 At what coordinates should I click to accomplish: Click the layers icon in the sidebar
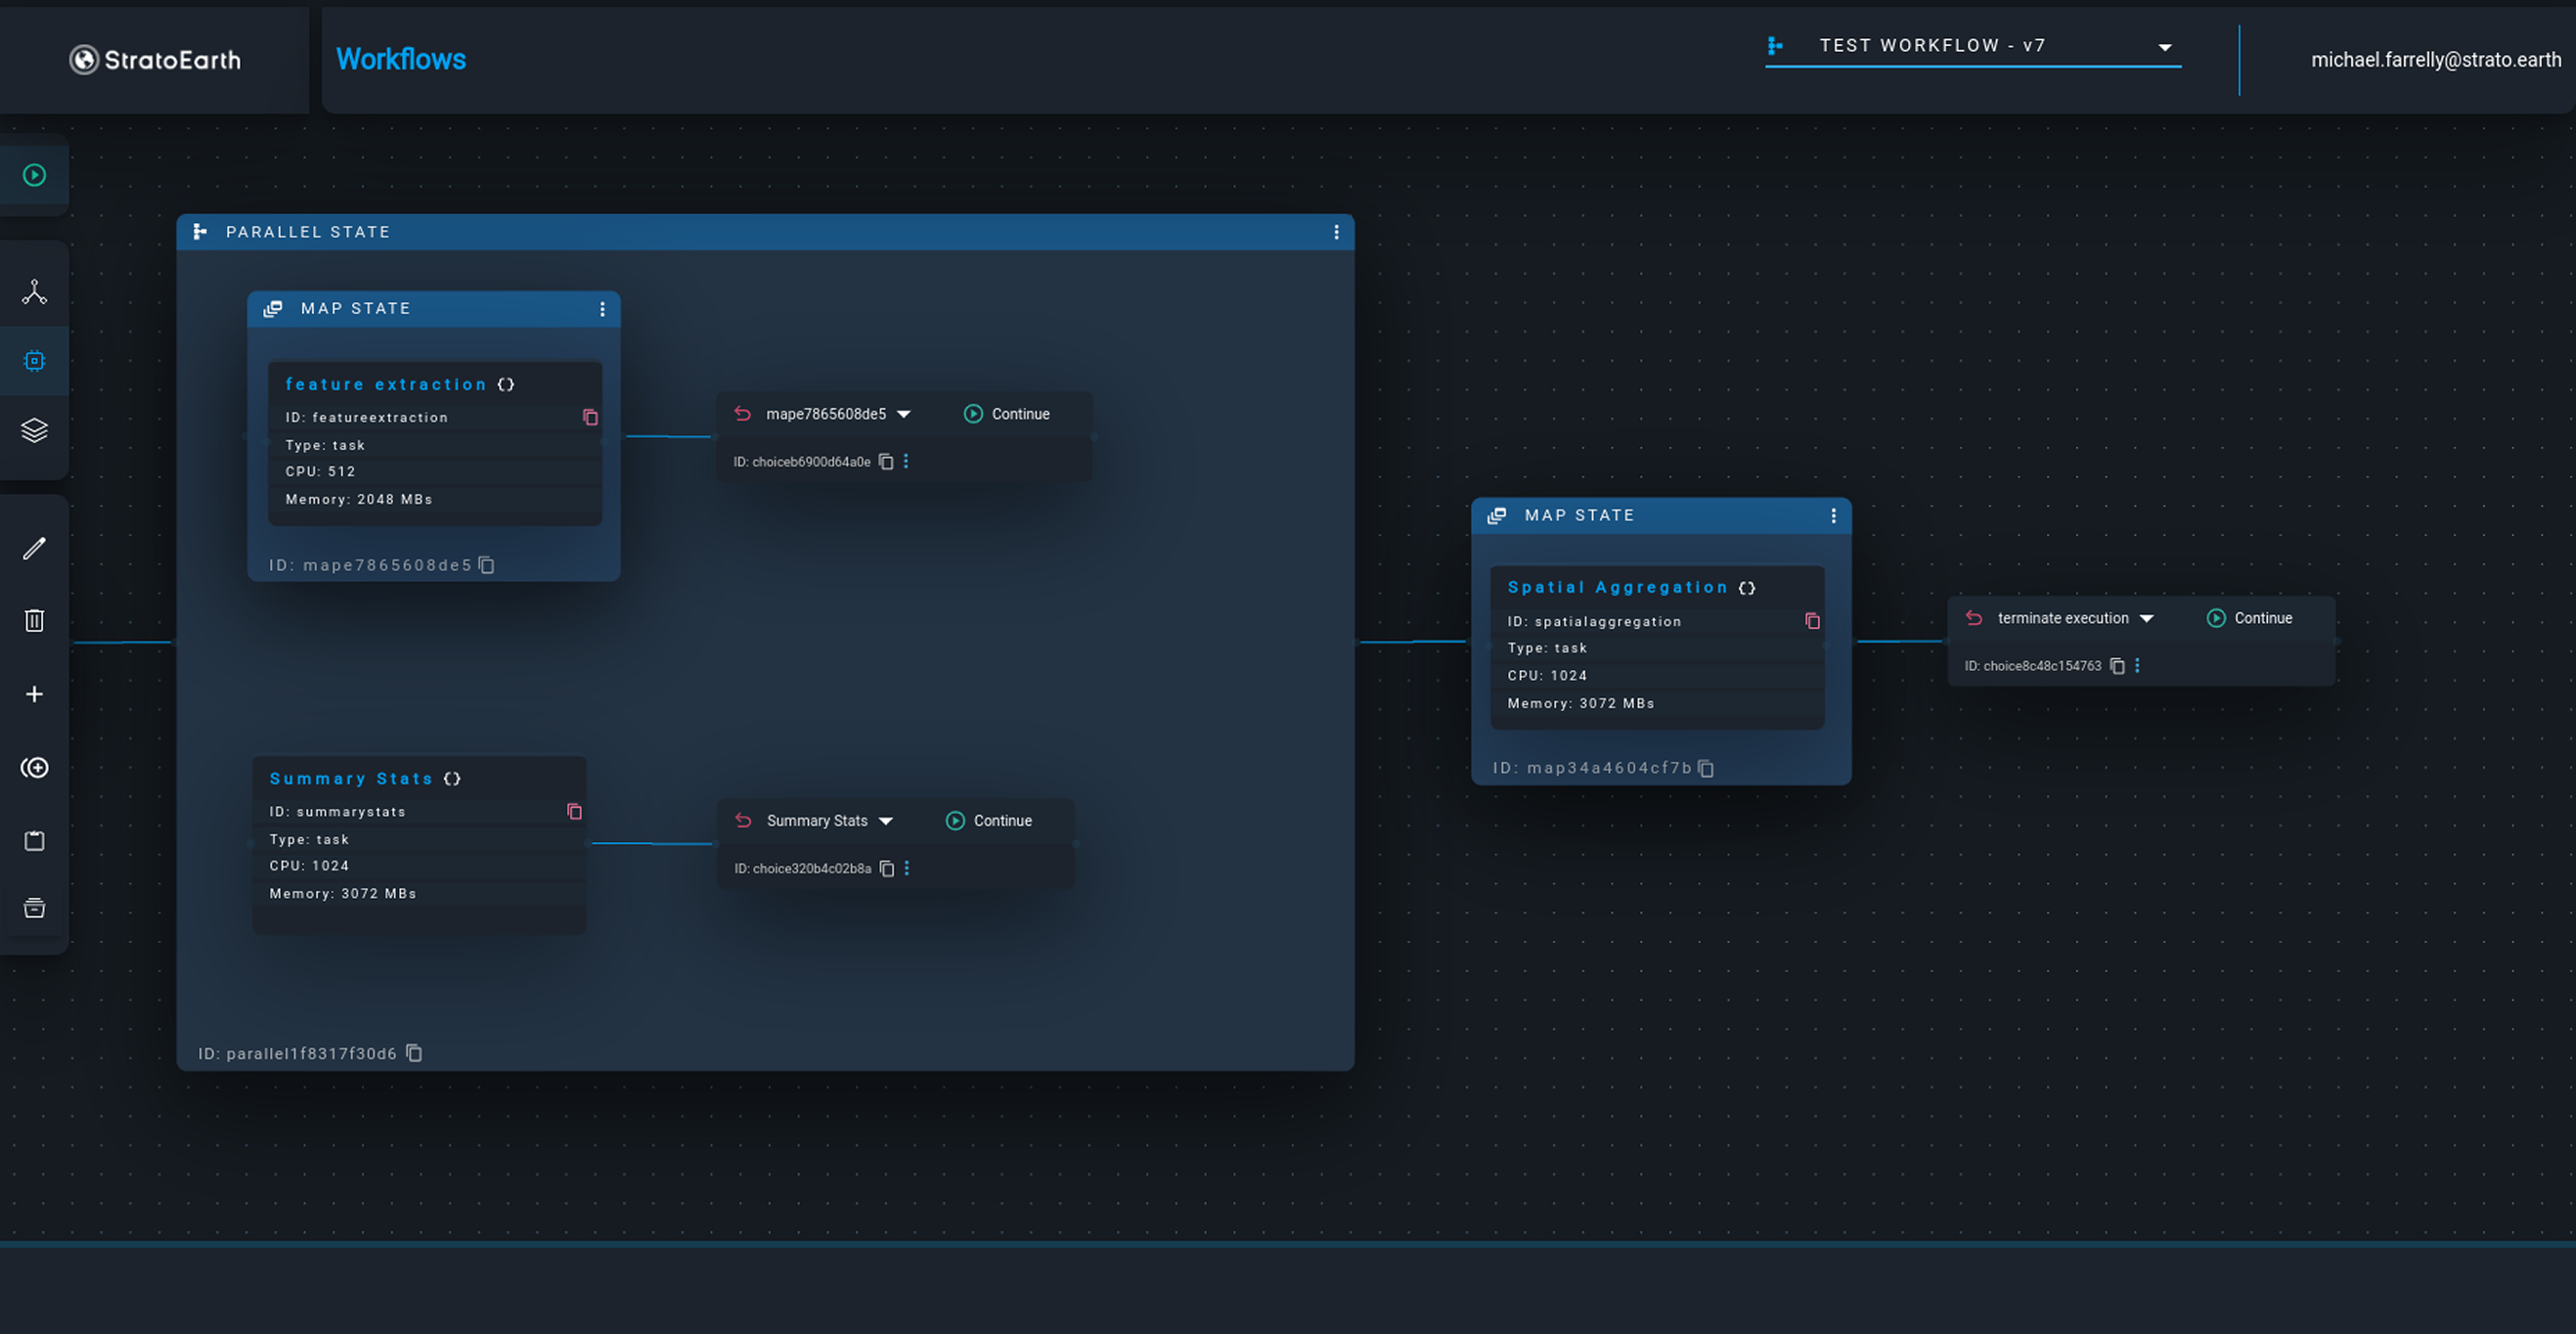tap(34, 430)
